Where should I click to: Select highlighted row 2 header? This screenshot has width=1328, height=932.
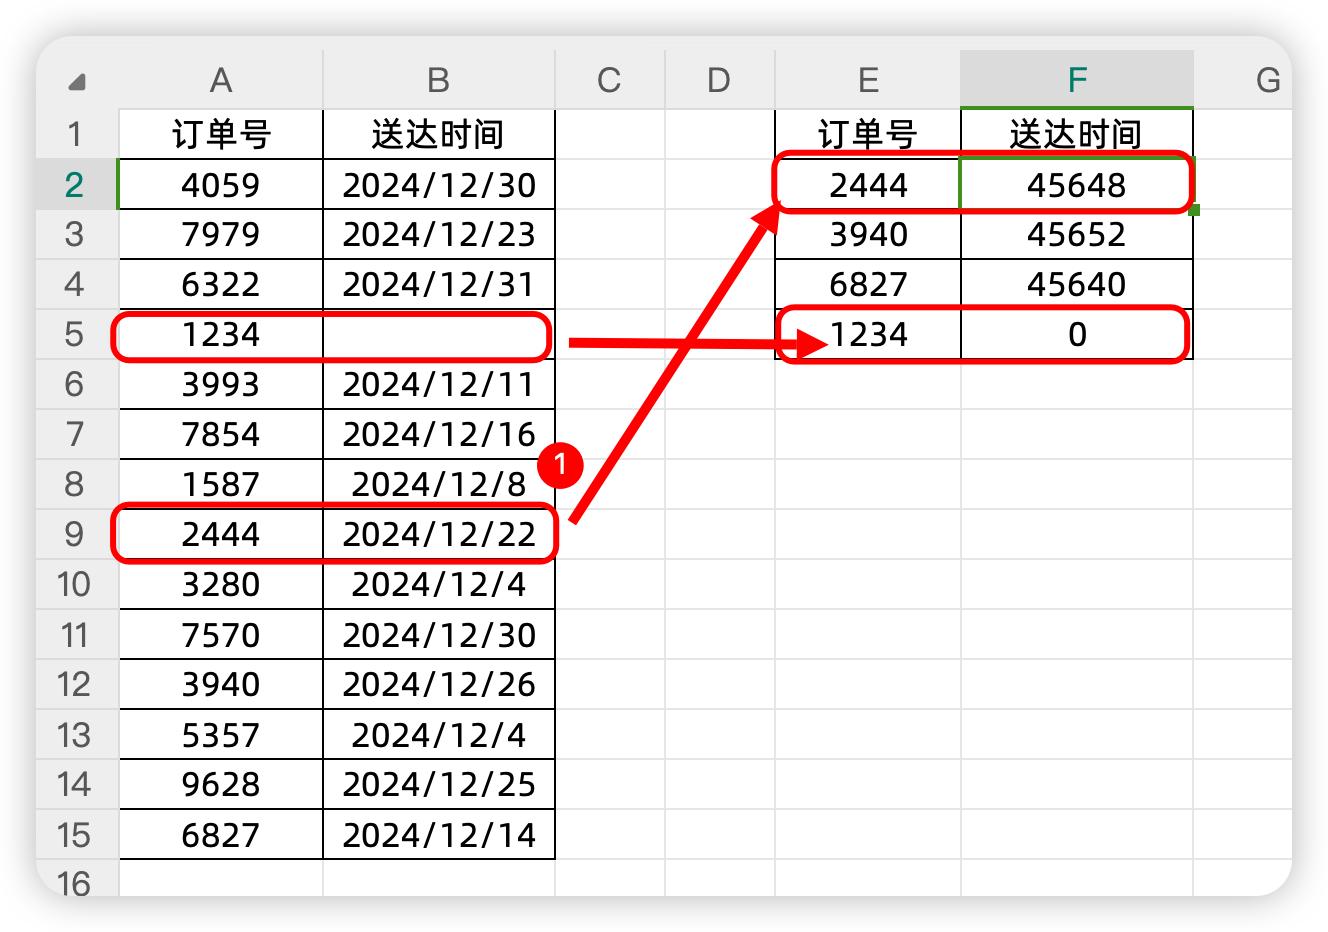point(76,184)
